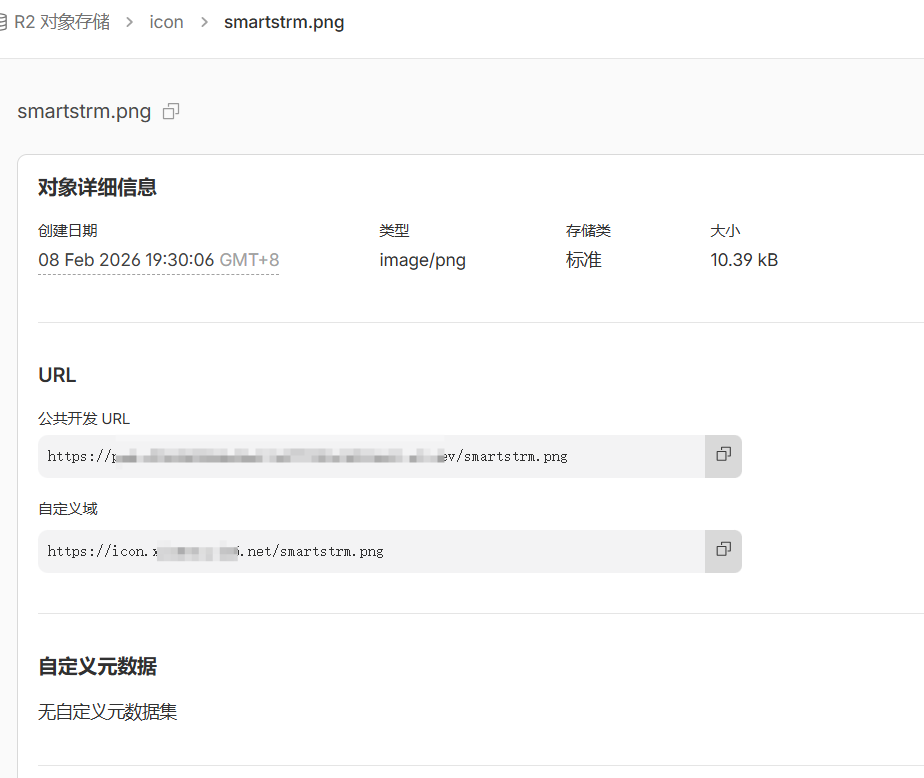
Task: Click the 创建日期 label
Action: point(68,230)
